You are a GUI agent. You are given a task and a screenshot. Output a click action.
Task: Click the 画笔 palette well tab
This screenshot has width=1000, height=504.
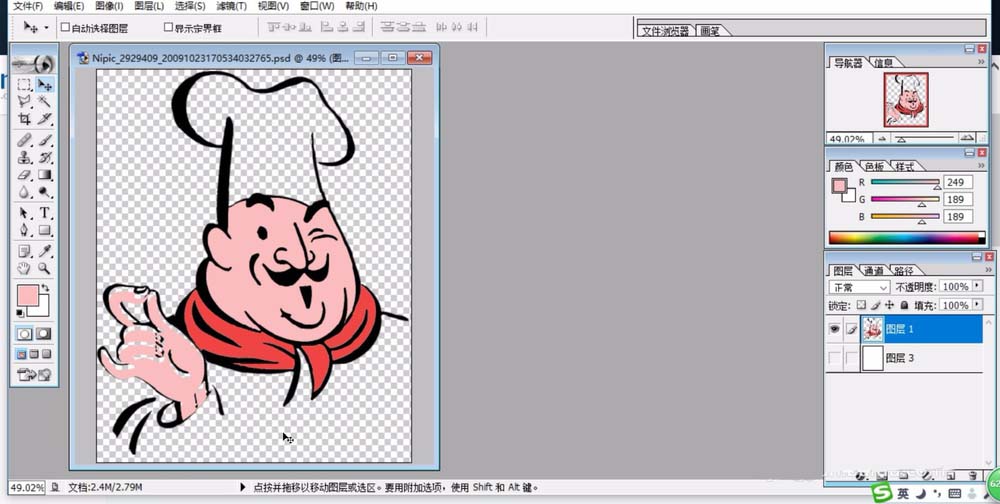(x=710, y=31)
